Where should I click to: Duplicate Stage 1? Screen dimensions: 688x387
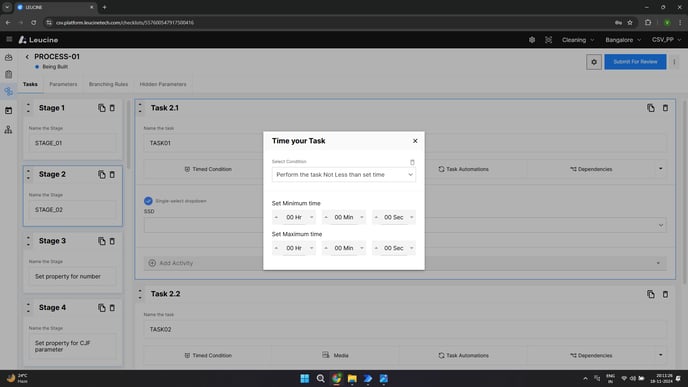click(x=102, y=108)
